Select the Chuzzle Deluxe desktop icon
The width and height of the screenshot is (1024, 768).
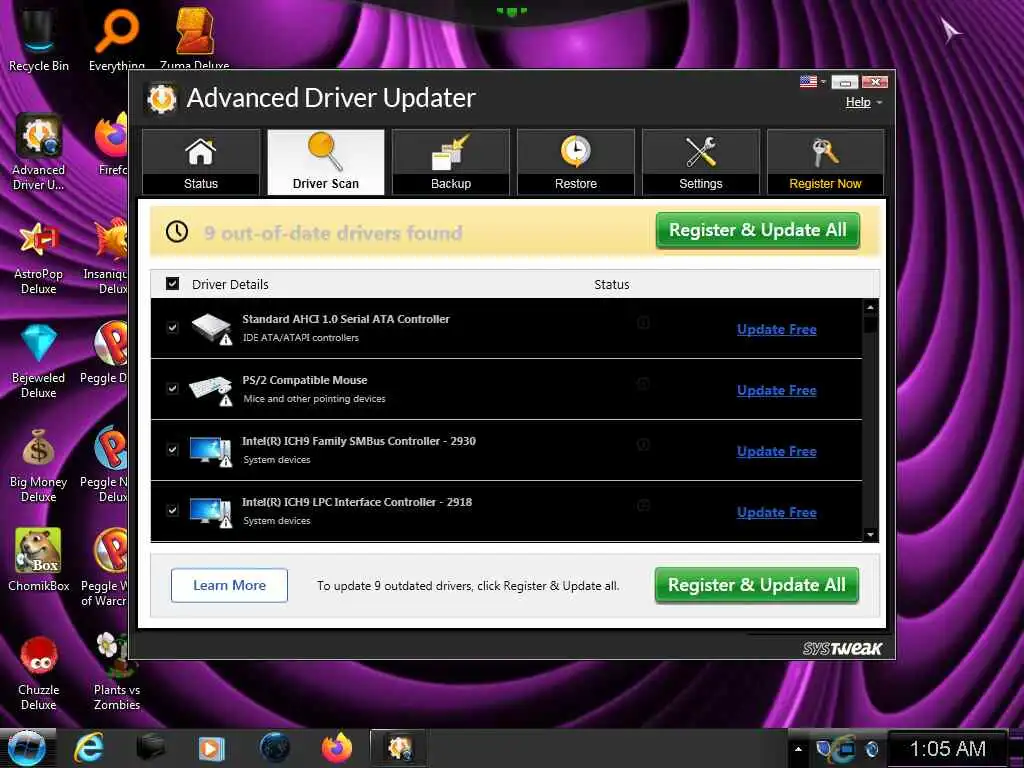pos(39,673)
